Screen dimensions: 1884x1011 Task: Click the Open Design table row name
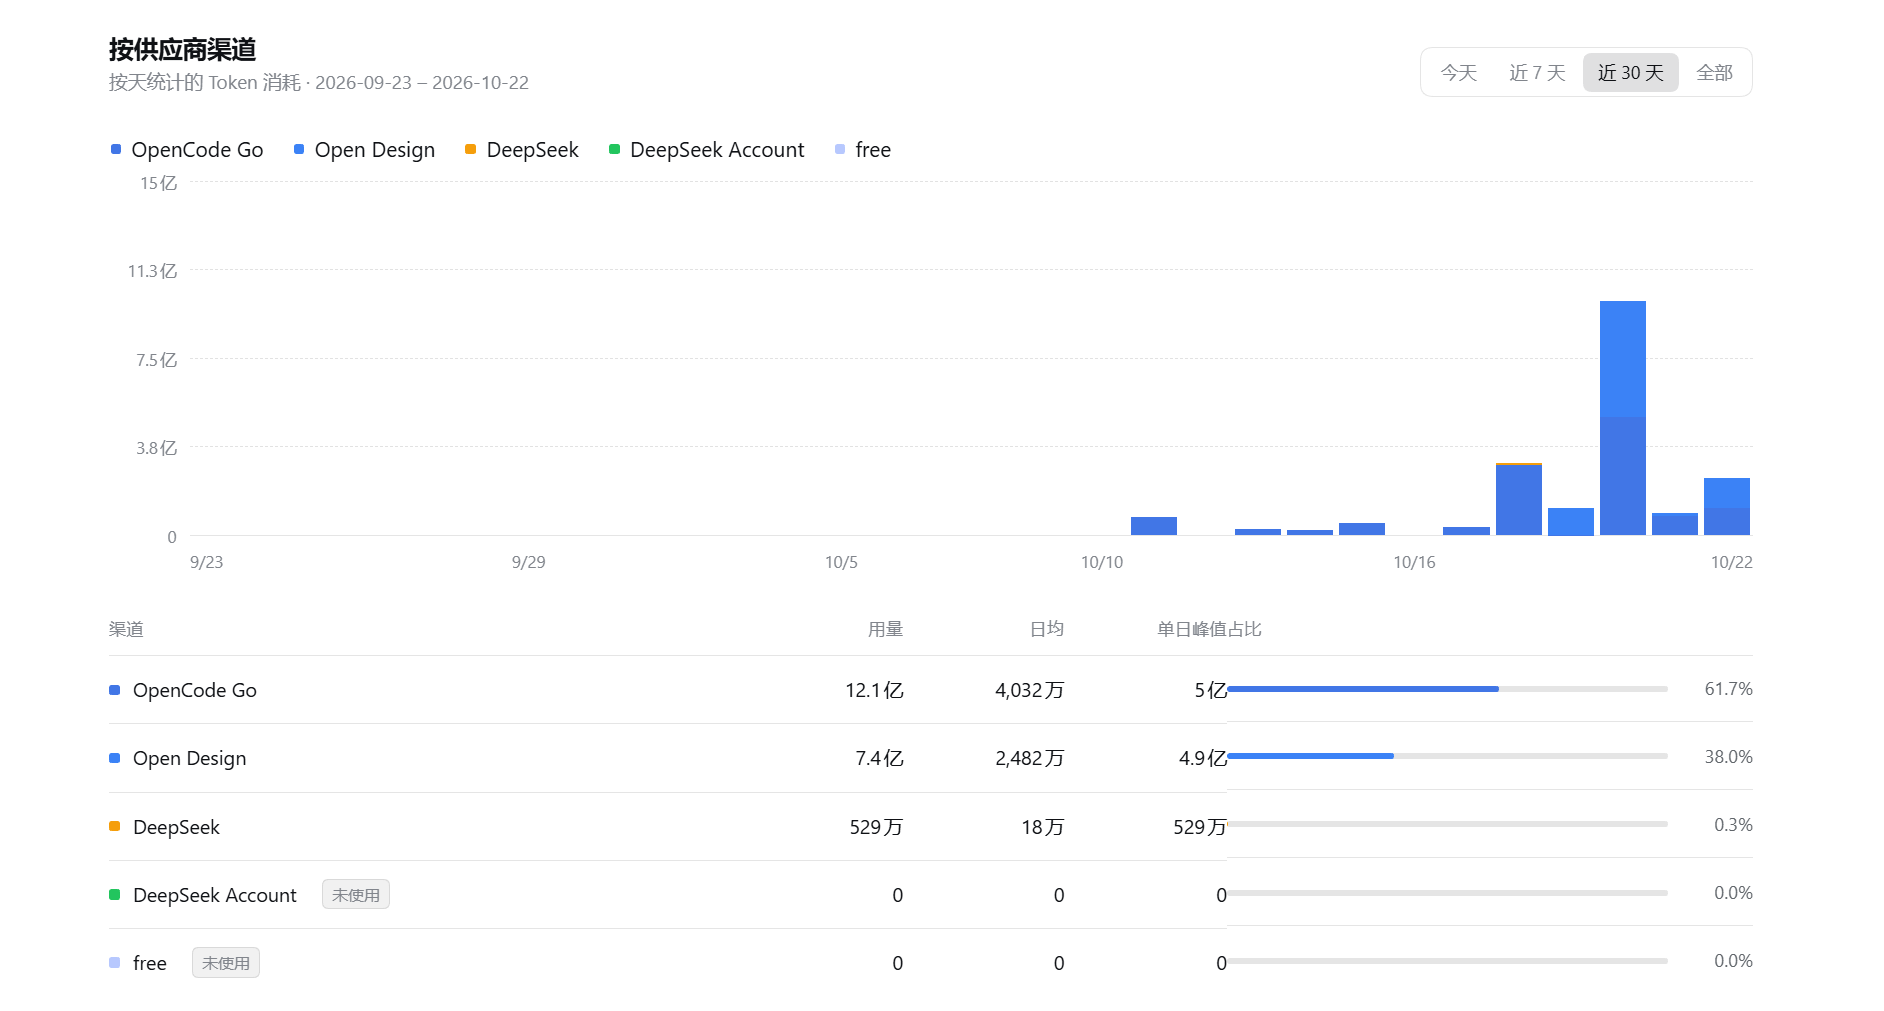(189, 758)
